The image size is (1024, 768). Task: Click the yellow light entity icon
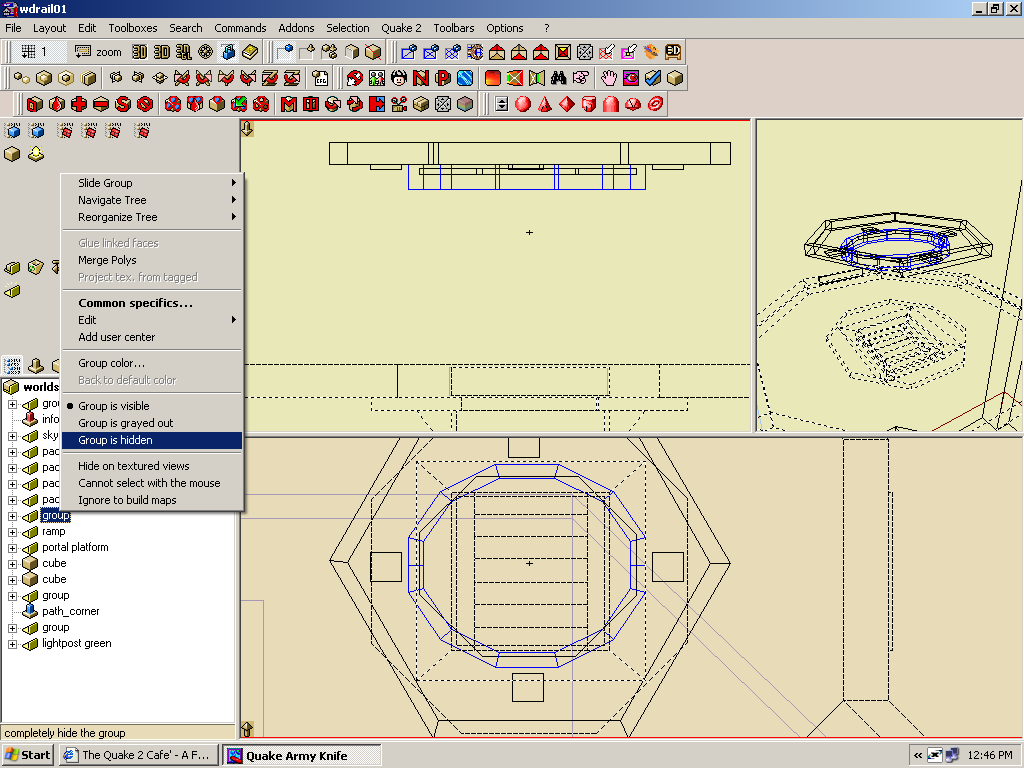coord(36,154)
